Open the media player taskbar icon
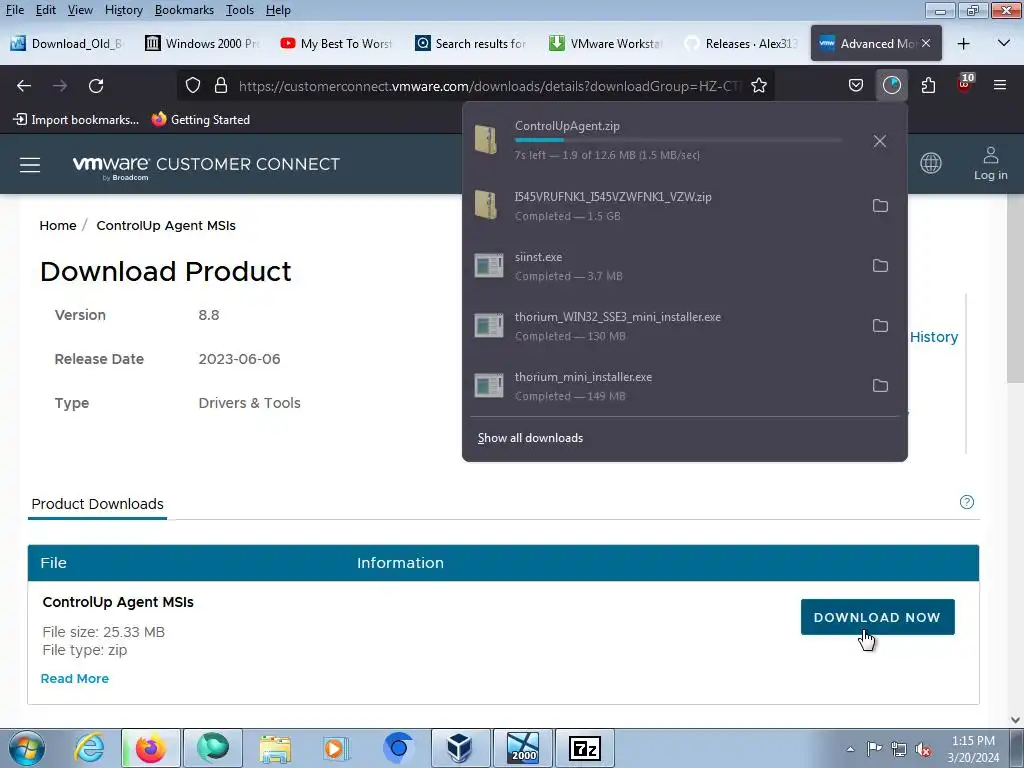Image resolution: width=1024 pixels, height=768 pixels. point(336,748)
